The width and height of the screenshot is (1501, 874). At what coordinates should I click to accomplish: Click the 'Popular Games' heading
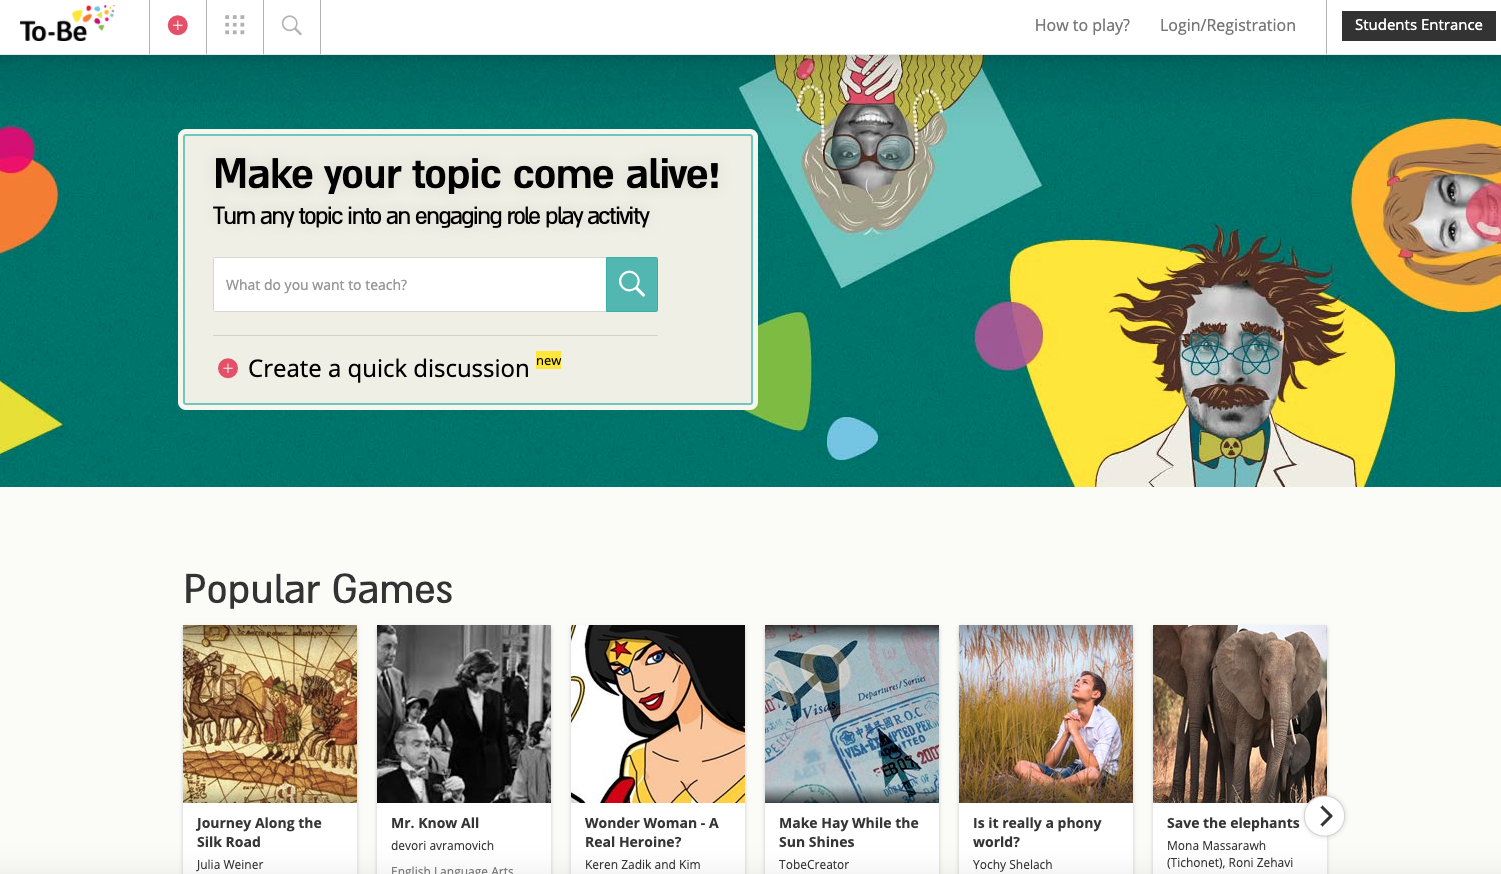(x=318, y=589)
